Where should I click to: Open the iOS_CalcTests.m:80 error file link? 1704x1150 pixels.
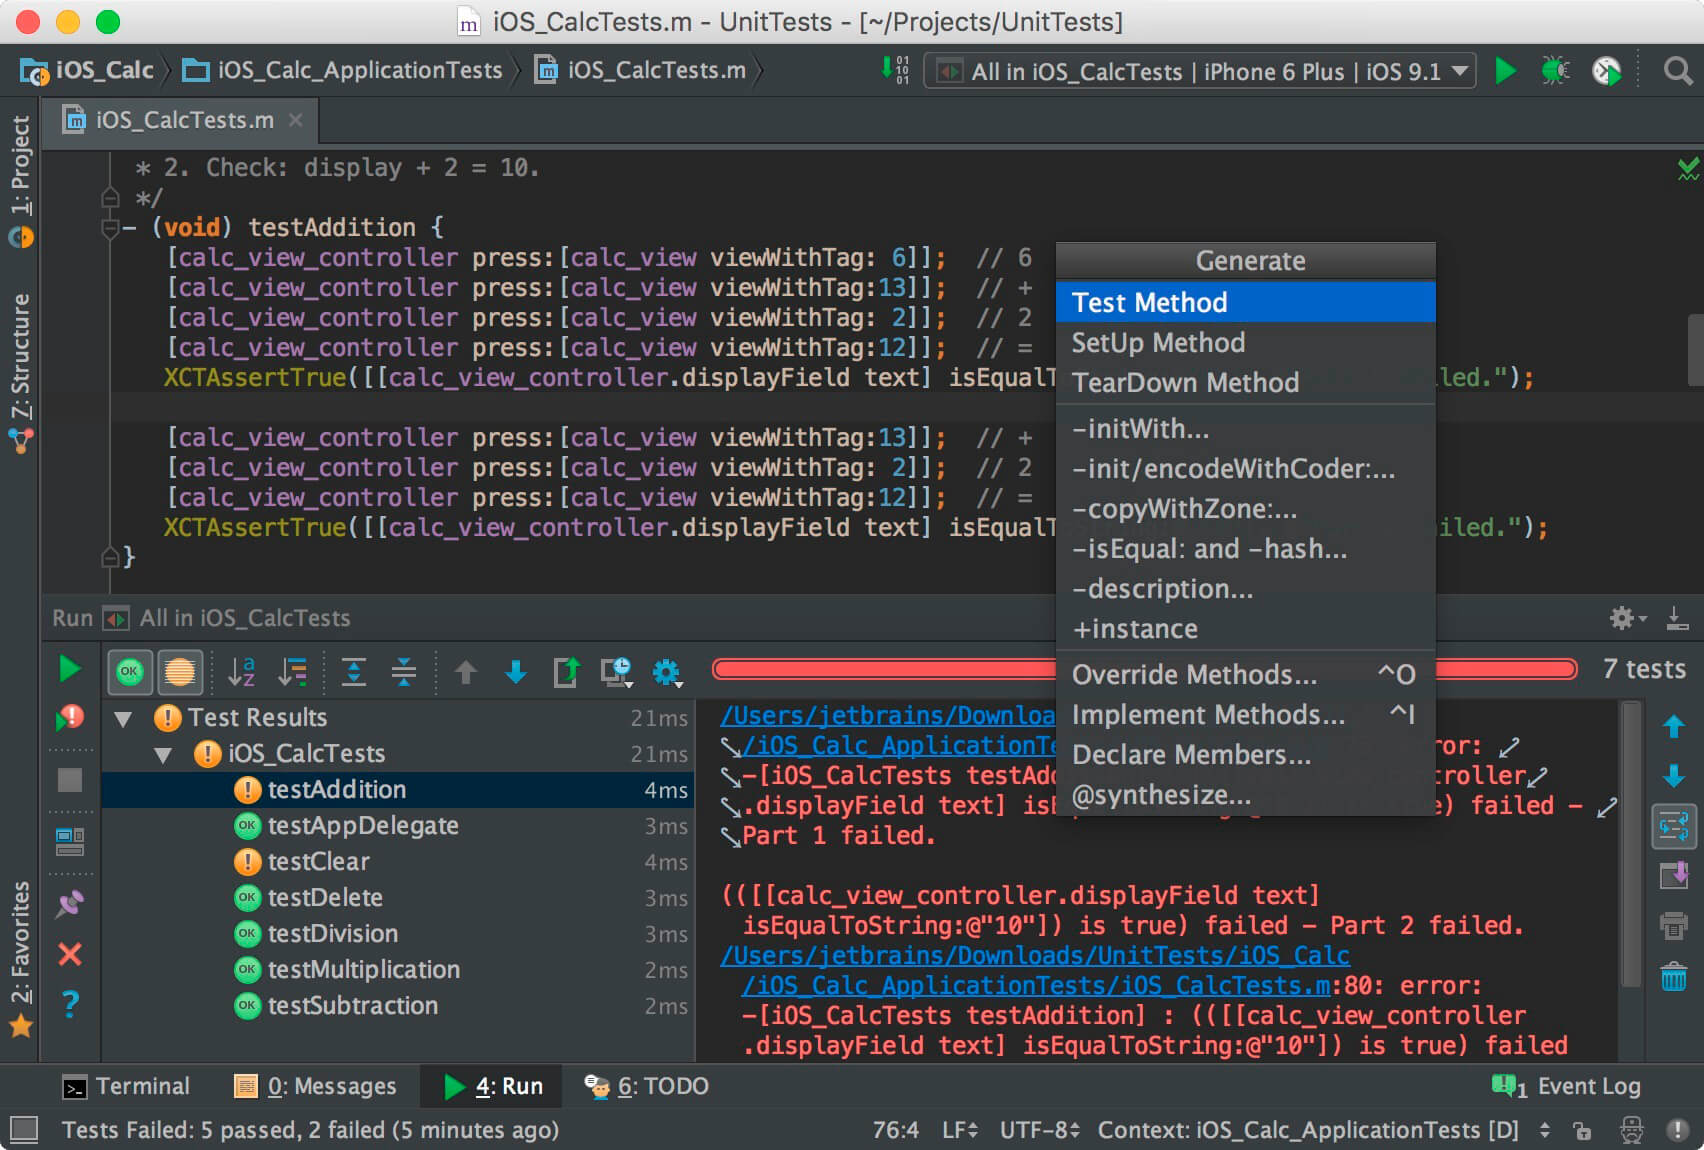click(x=1036, y=986)
